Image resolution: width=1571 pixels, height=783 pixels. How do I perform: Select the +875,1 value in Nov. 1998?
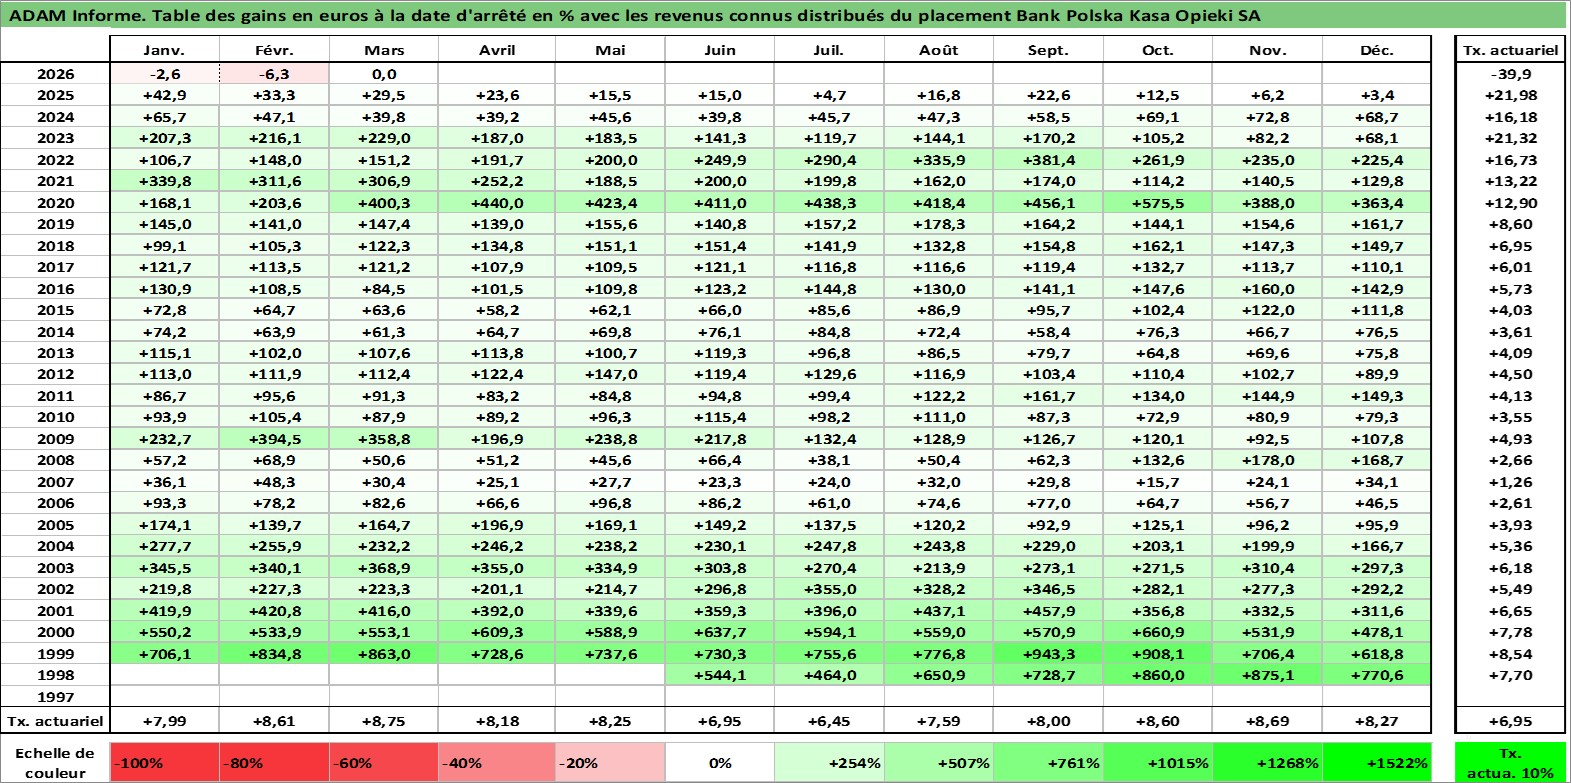(1267, 675)
